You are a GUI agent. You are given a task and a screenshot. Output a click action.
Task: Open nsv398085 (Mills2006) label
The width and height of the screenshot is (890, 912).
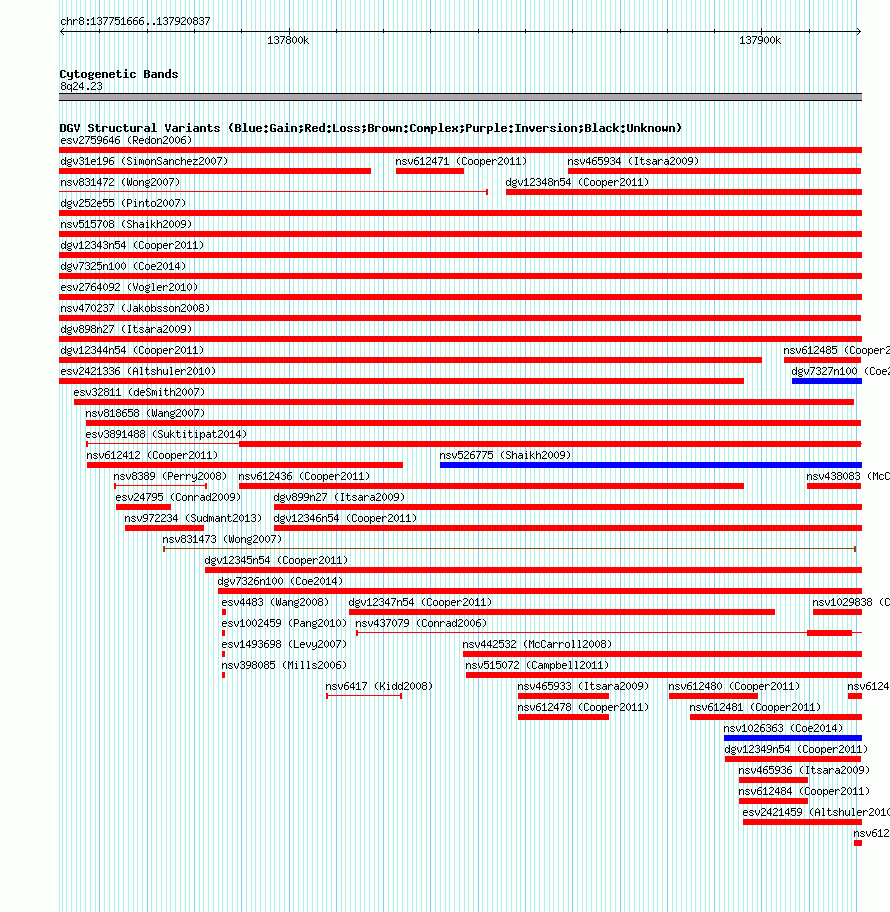tap(284, 664)
